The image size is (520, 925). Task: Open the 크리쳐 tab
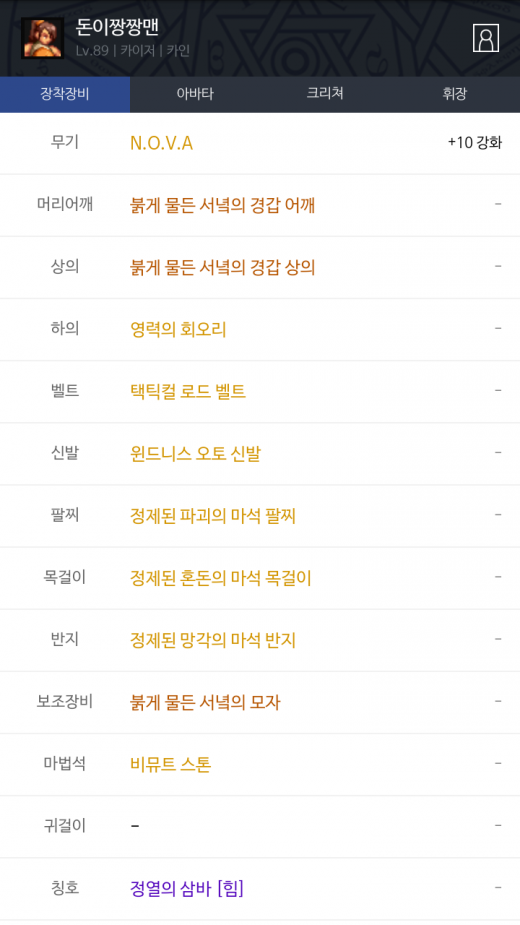pyautogui.click(x=325, y=94)
